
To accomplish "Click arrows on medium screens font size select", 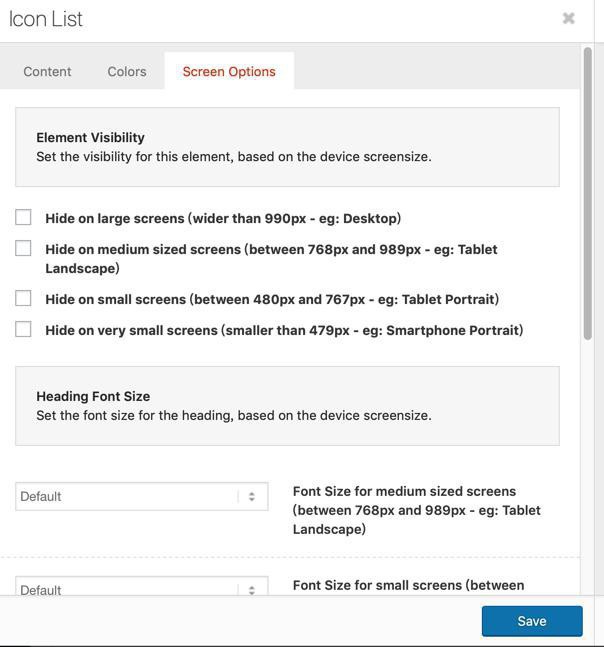I will coord(251,496).
